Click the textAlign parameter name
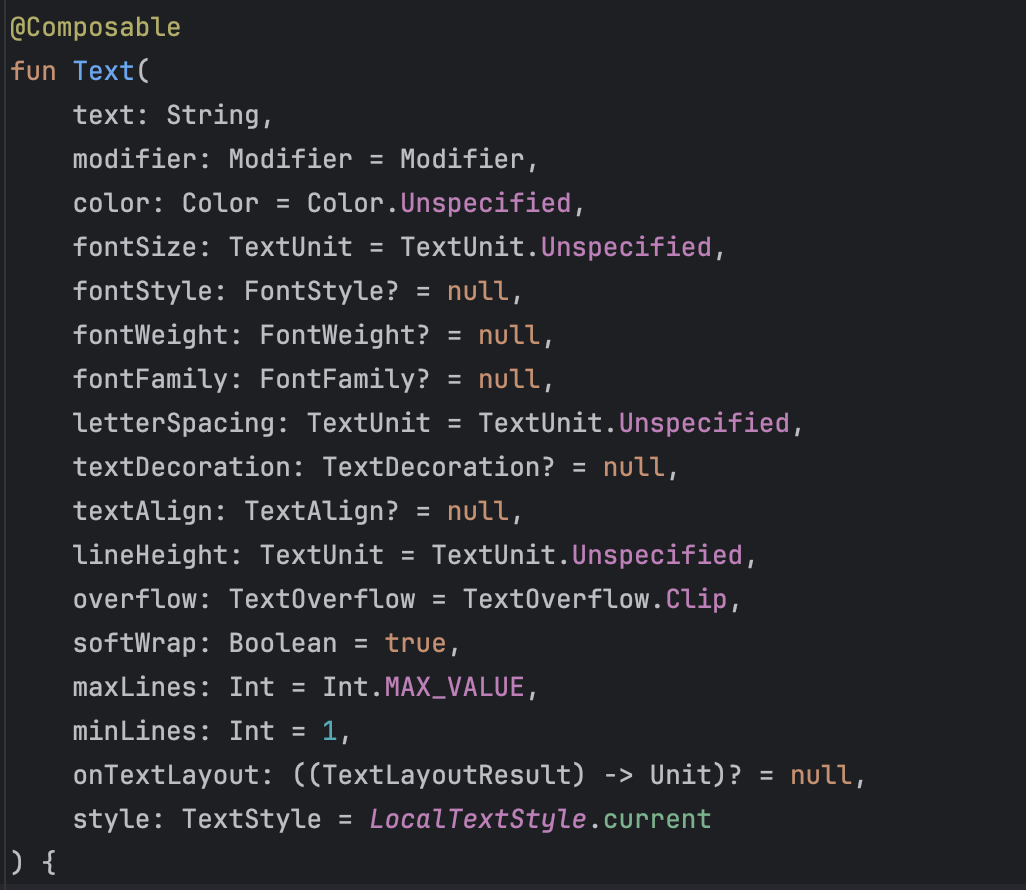The image size is (1026, 890). (x=143, y=511)
